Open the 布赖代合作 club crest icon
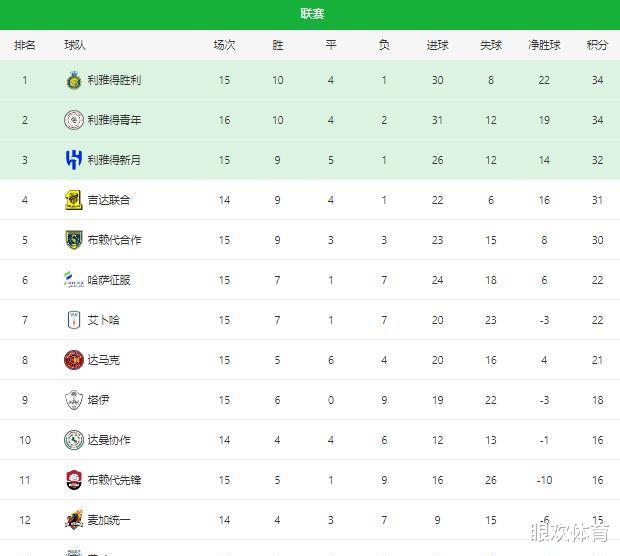Screen dimensions: 620x556 point(74,240)
